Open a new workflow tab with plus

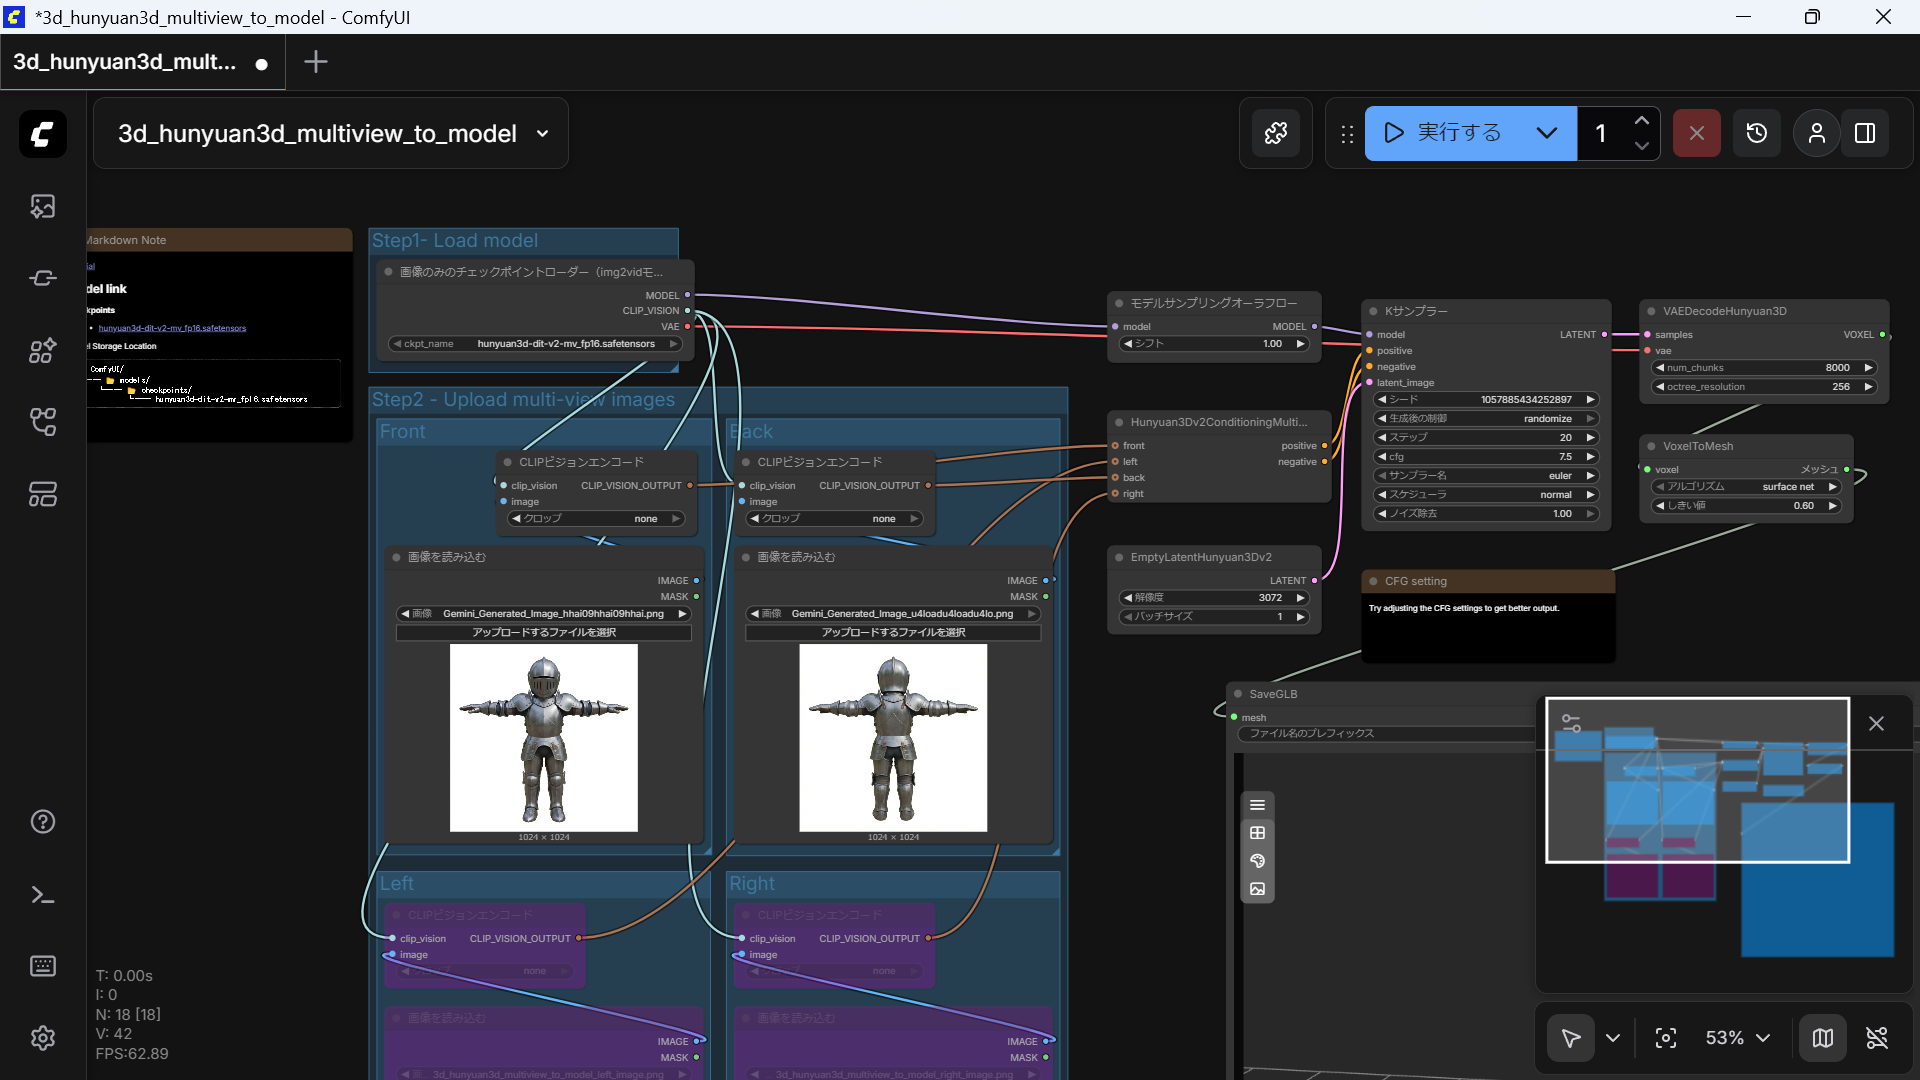point(316,62)
